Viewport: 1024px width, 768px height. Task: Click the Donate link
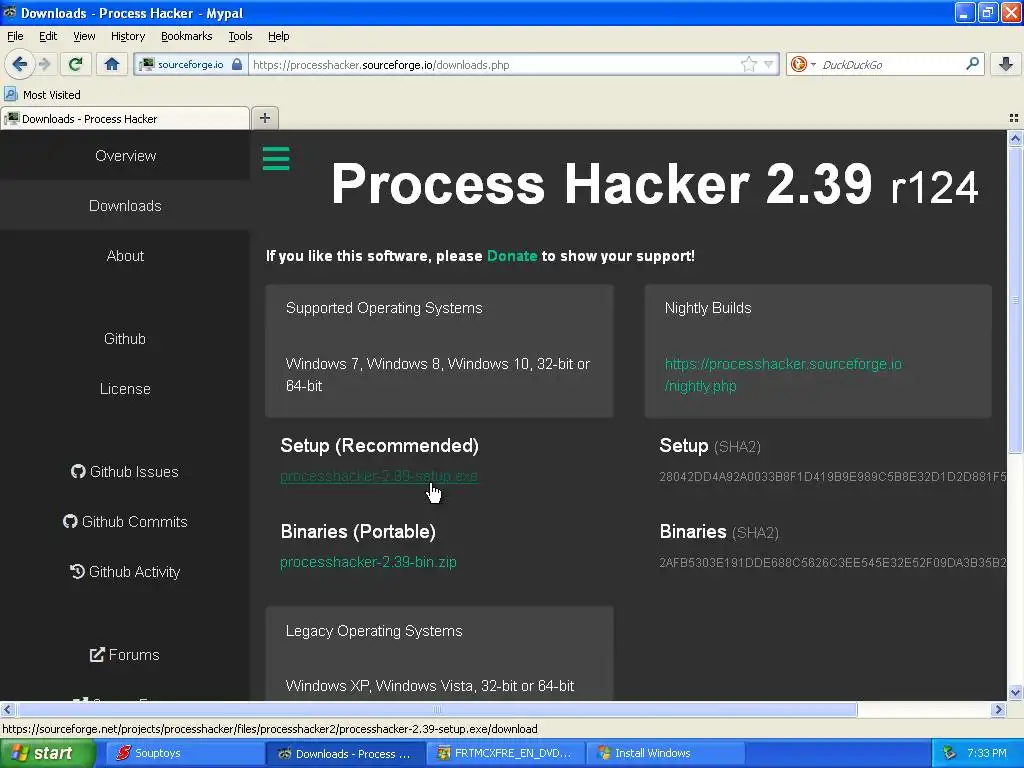pyautogui.click(x=512, y=256)
